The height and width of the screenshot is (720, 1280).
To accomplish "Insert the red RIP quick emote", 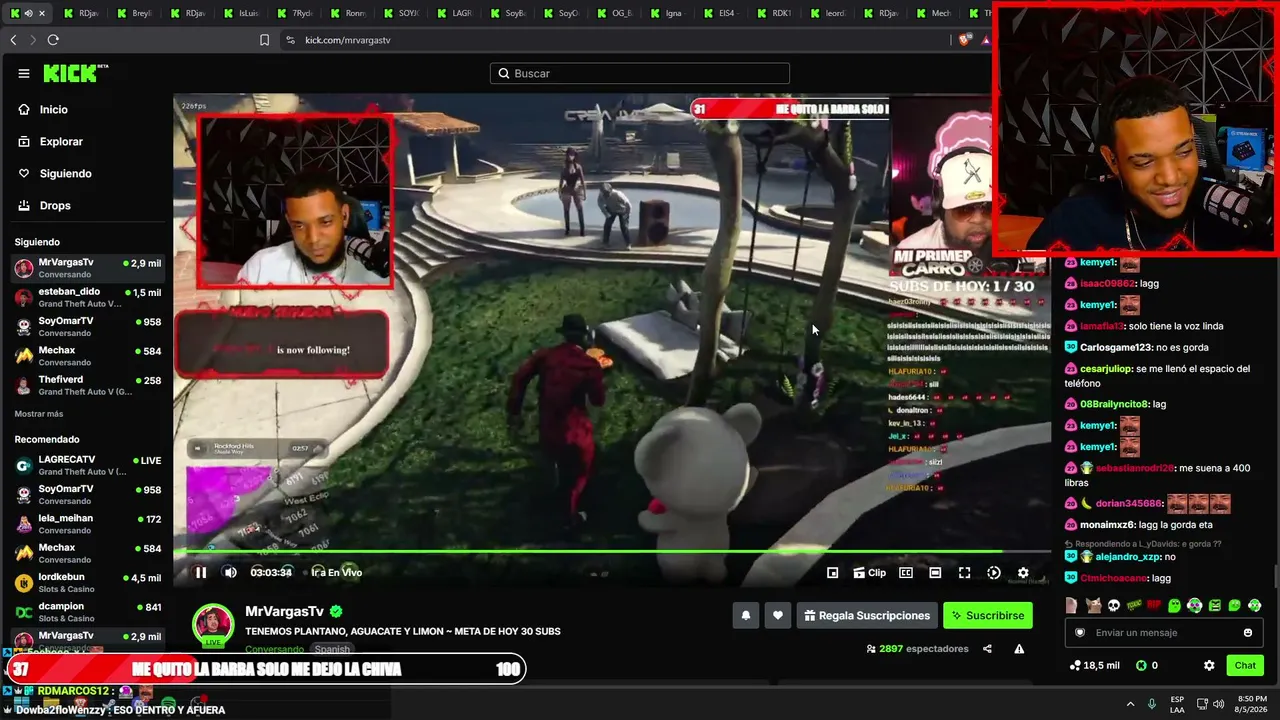I will coord(1154,606).
